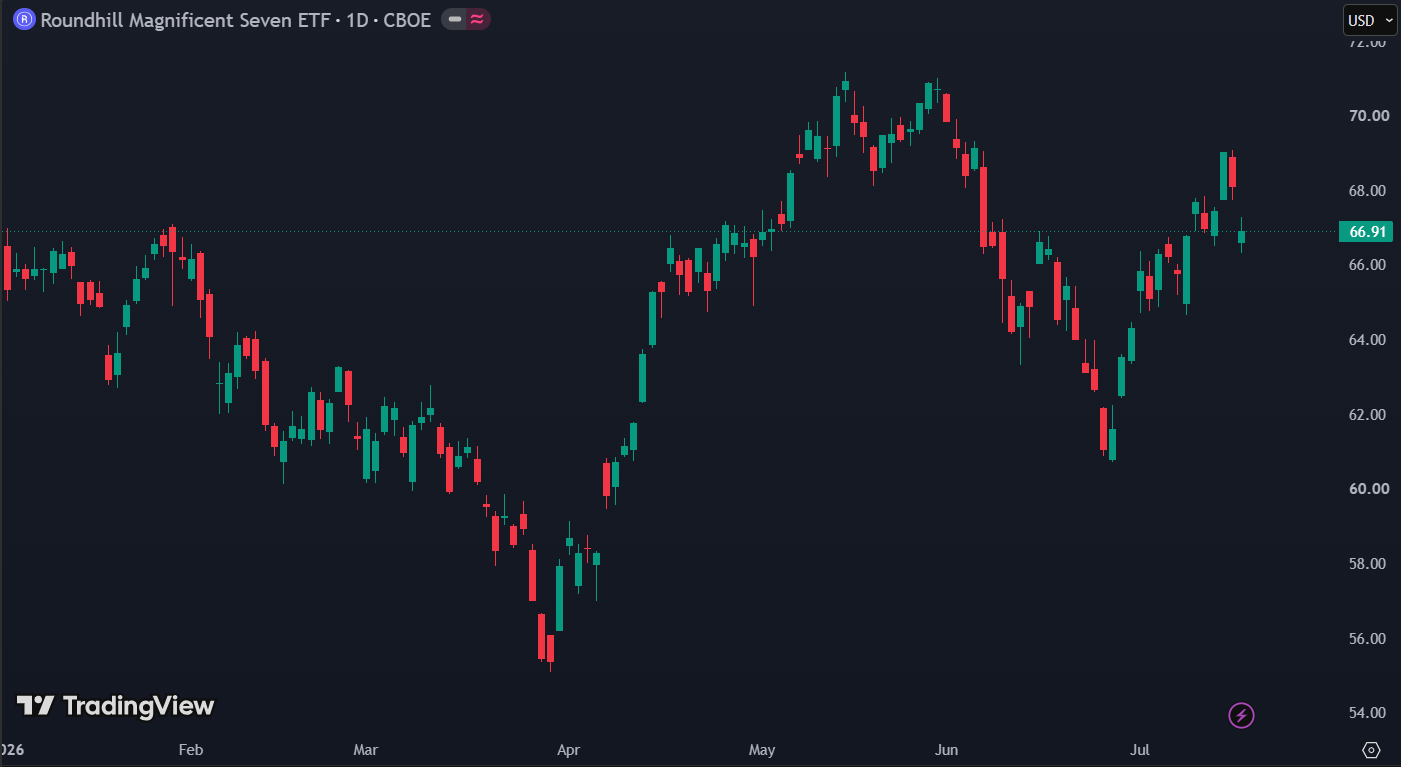This screenshot has width=1401, height=767.
Task: Click the Mar label on time axis
Action: tap(367, 749)
